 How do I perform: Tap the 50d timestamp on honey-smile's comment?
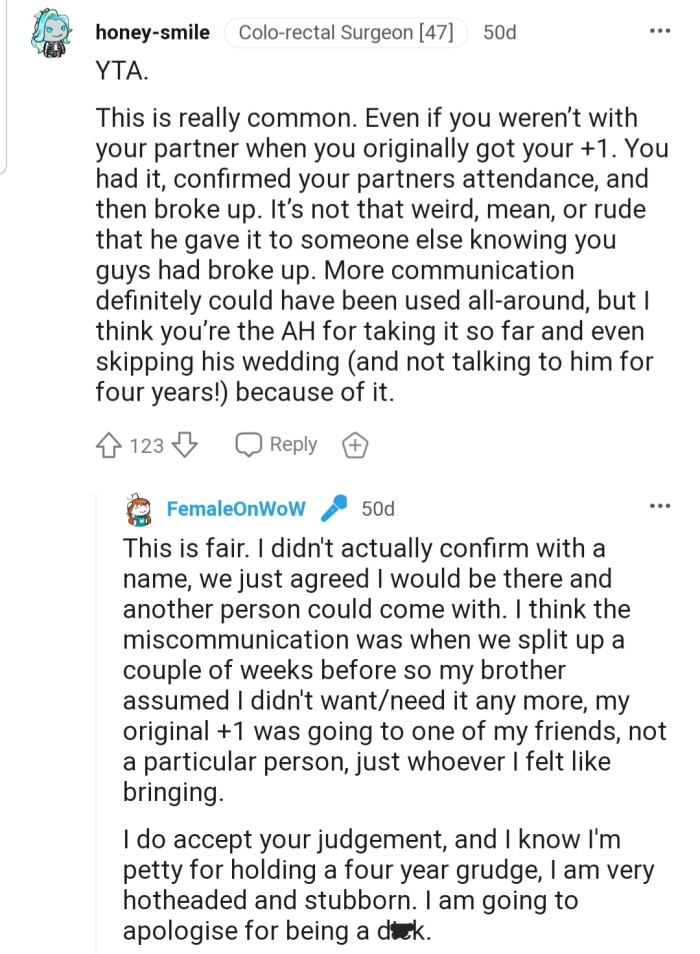500,33
